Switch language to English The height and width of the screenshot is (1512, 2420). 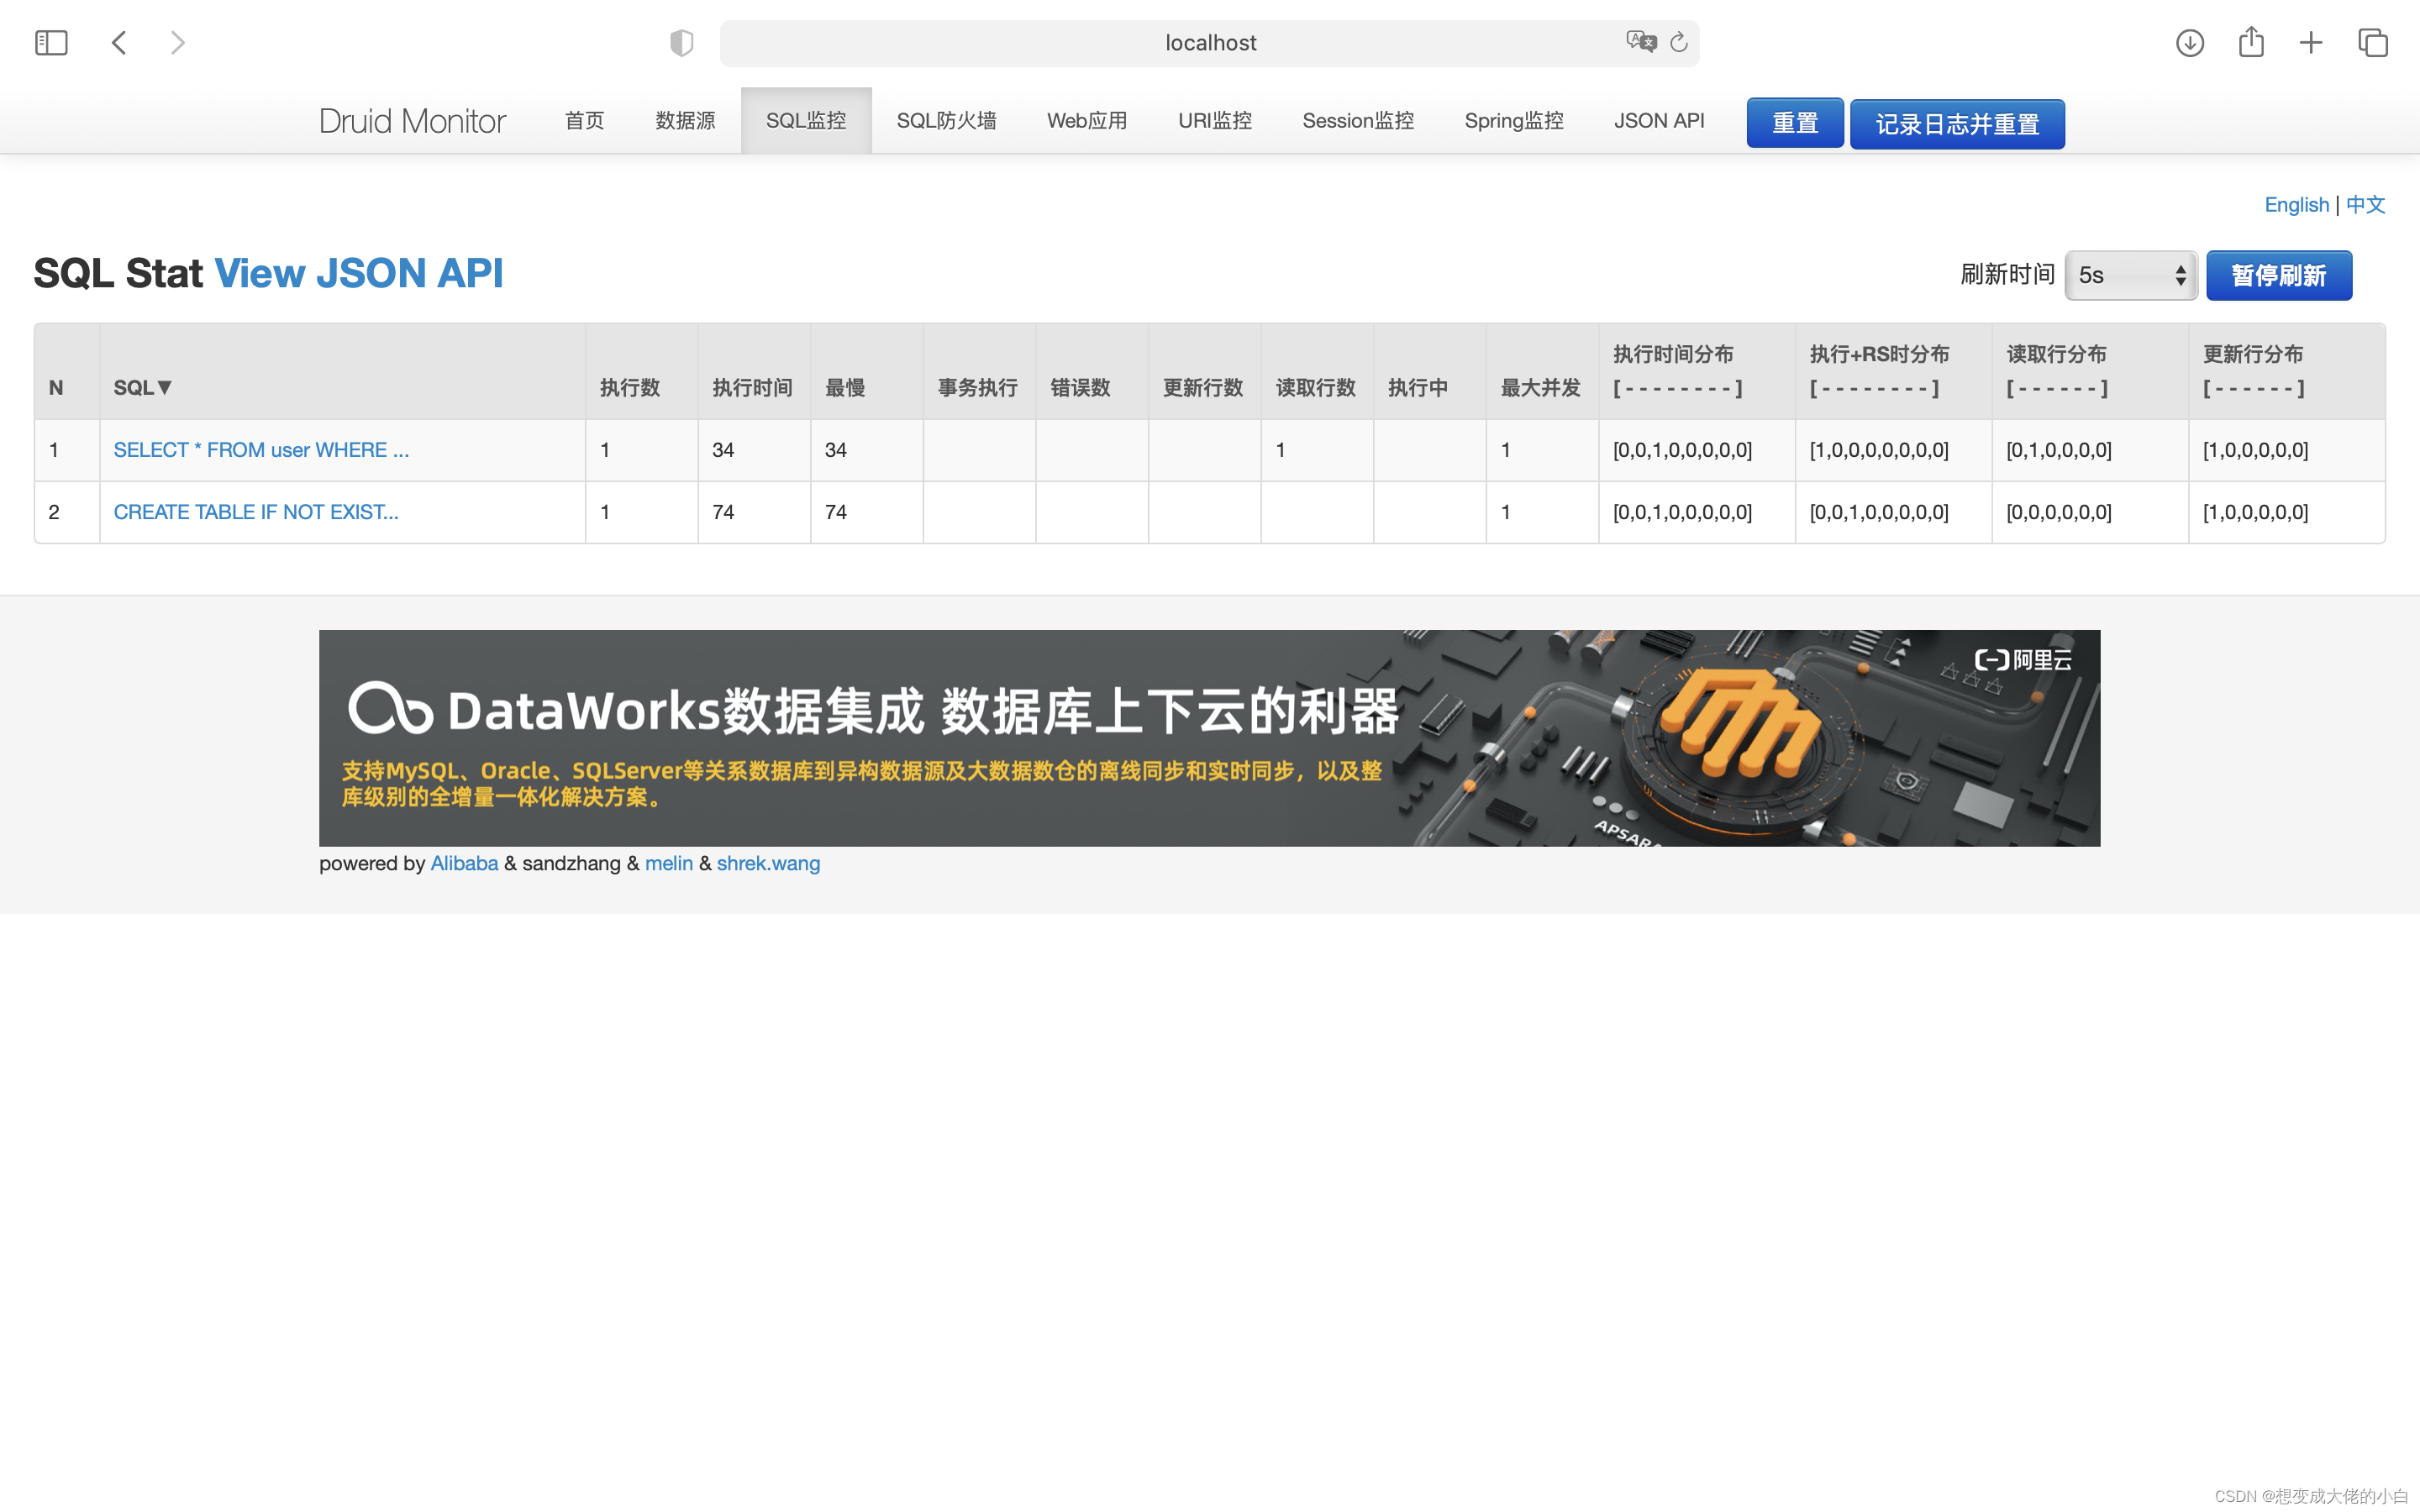[2296, 204]
